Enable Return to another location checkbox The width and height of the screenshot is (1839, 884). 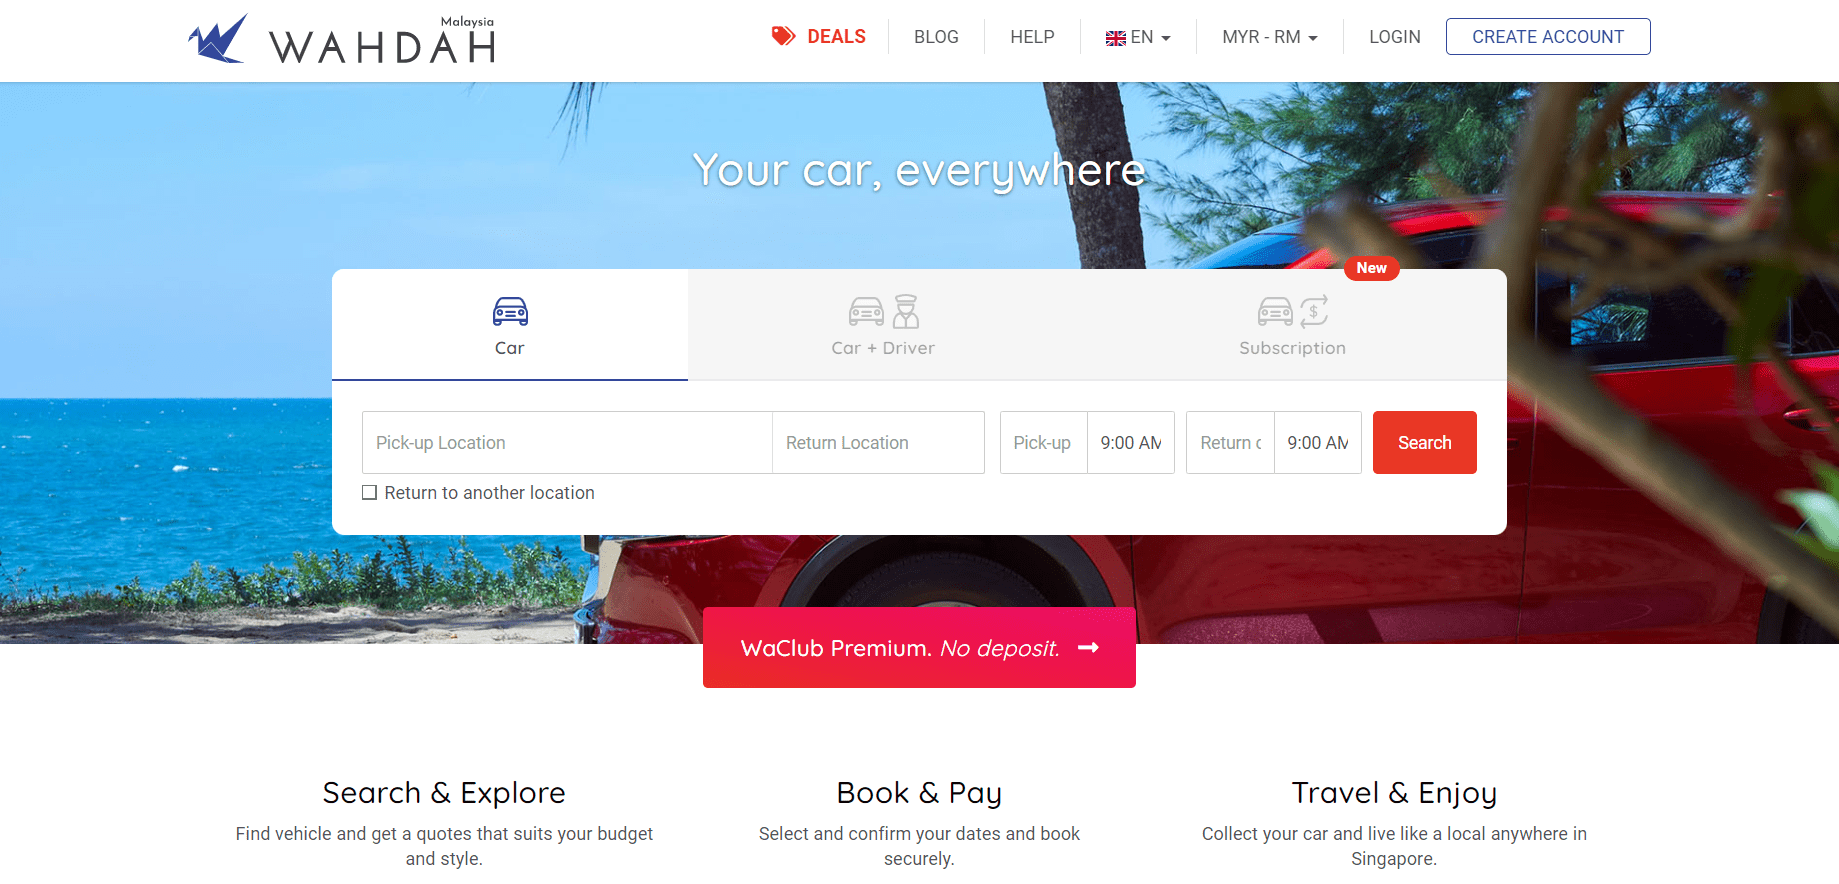[x=369, y=493]
